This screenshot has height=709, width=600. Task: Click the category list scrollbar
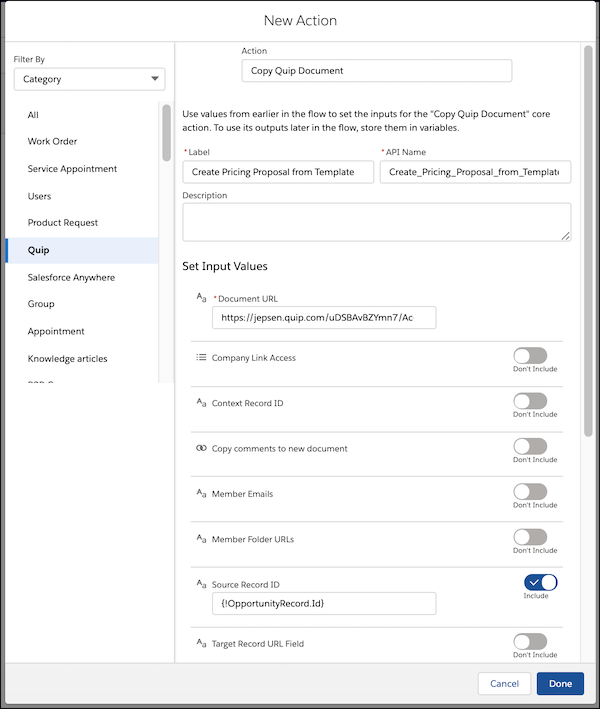(166, 133)
